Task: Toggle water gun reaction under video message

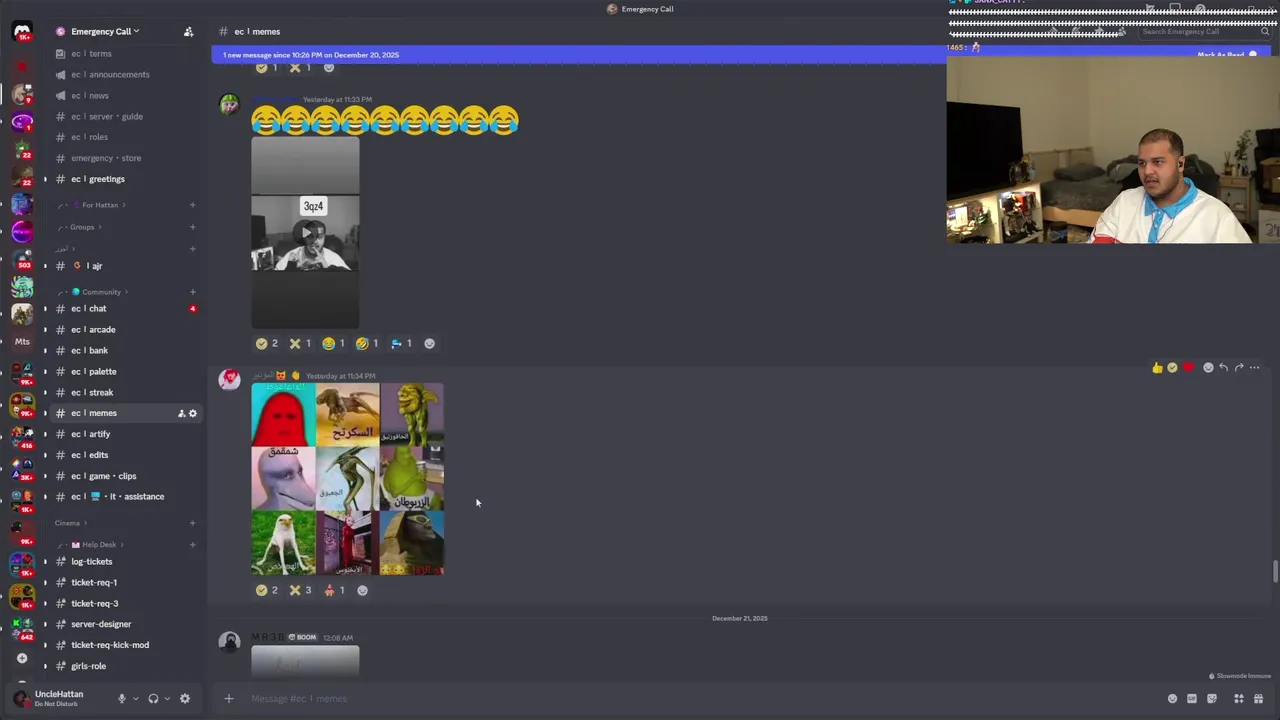Action: (401, 343)
